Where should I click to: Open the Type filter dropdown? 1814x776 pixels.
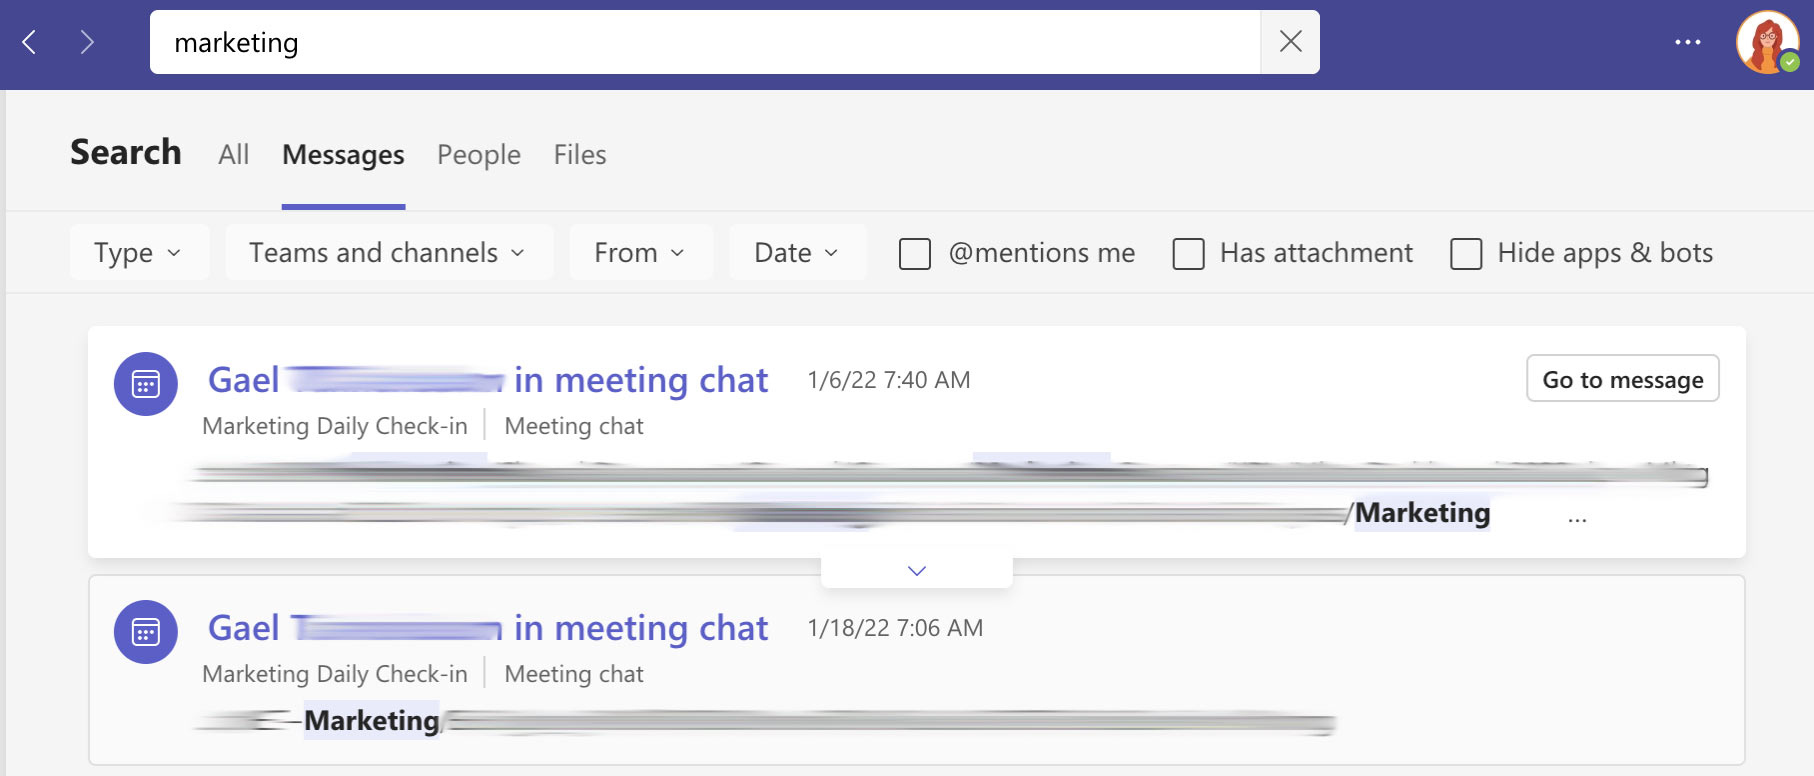click(x=139, y=253)
